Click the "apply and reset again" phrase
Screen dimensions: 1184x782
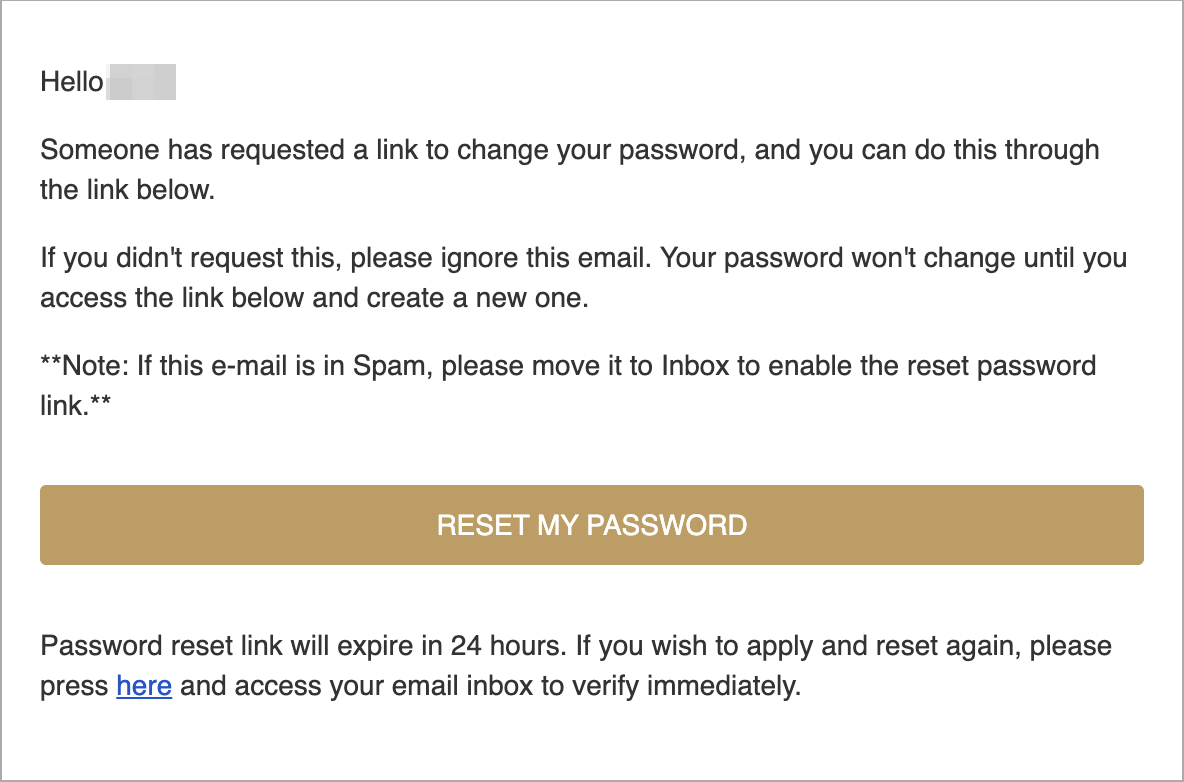883,646
